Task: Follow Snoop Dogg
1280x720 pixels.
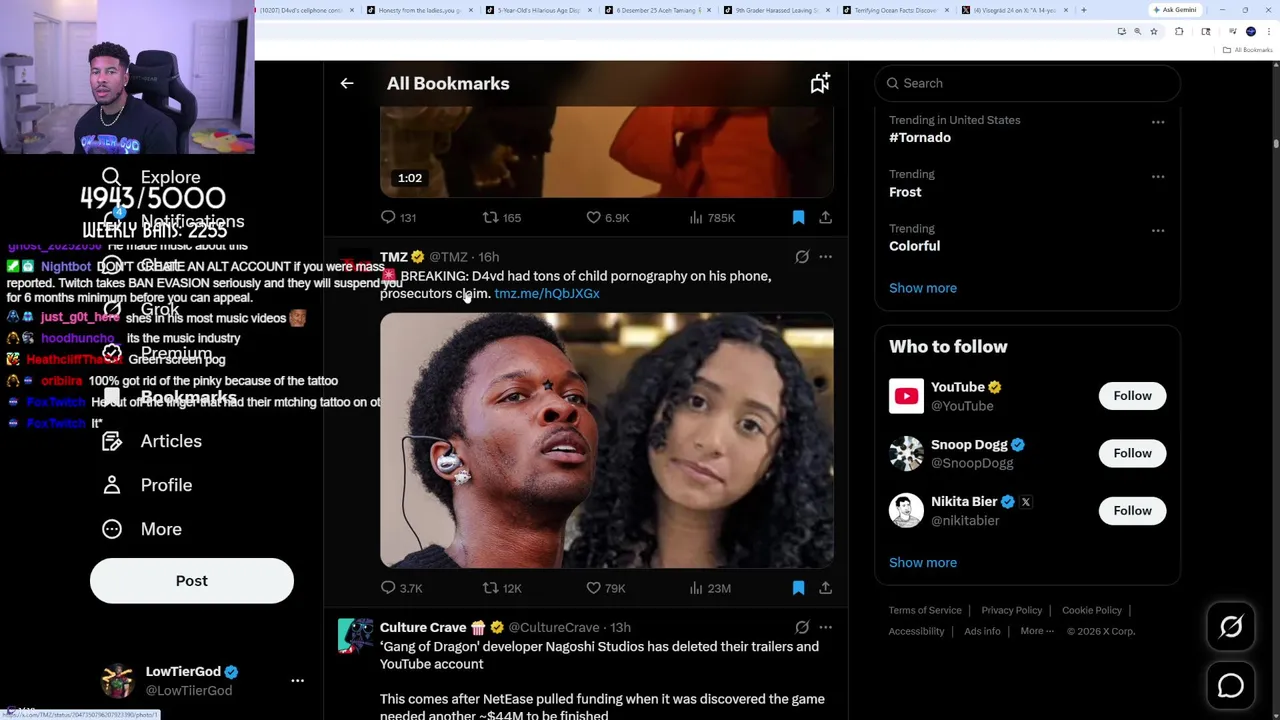Action: [1132, 453]
